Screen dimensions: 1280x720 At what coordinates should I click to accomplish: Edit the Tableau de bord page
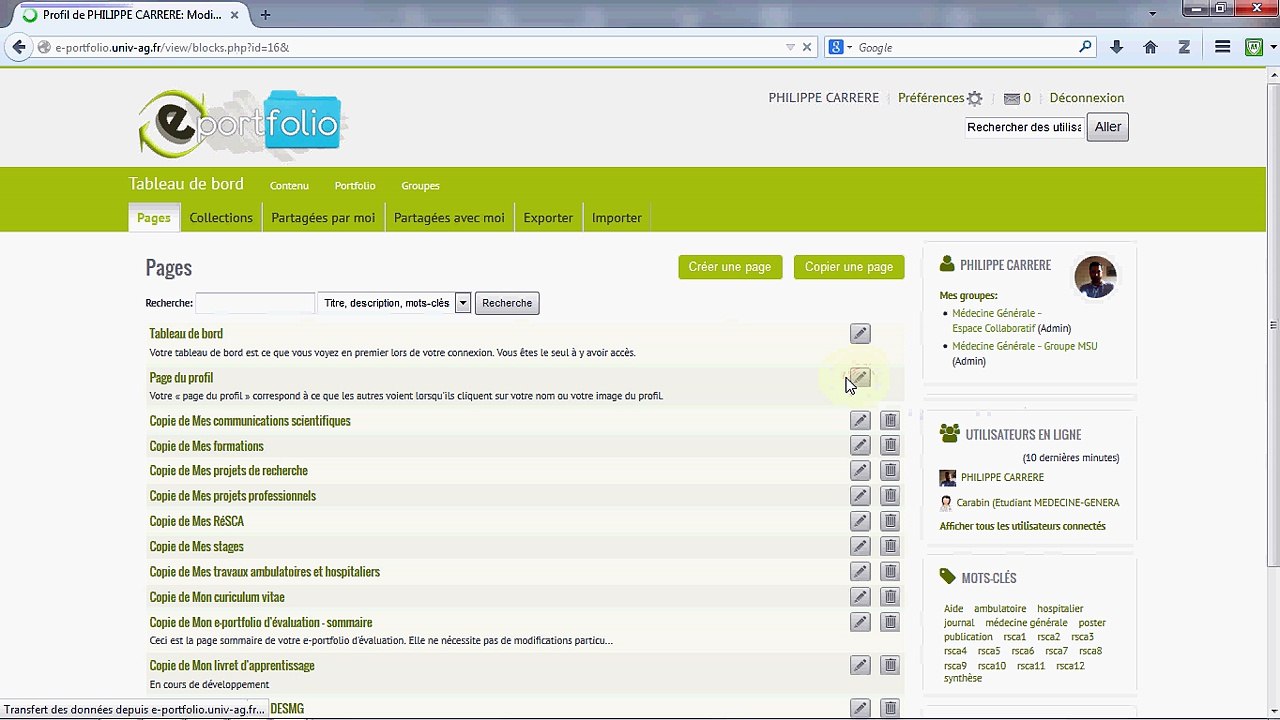point(860,334)
